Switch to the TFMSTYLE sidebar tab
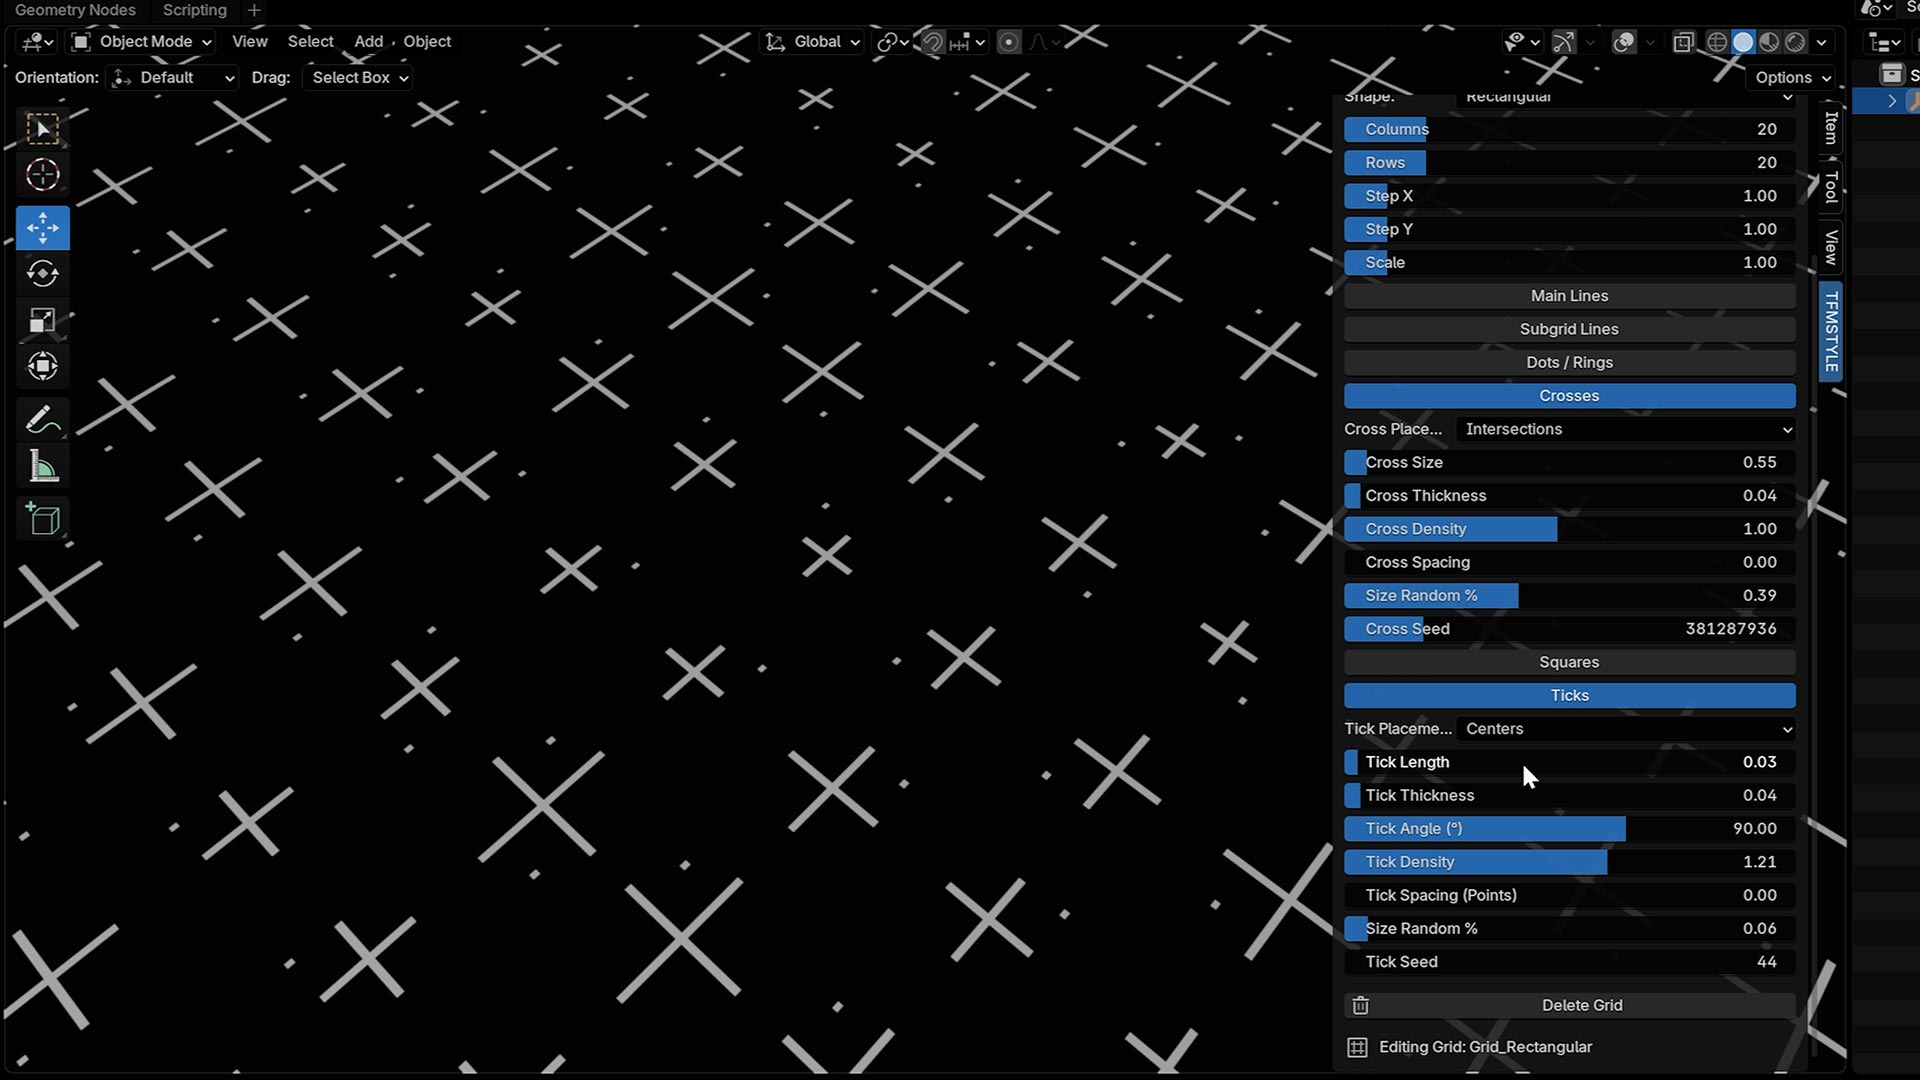Image resolution: width=1920 pixels, height=1080 pixels. [1831, 331]
